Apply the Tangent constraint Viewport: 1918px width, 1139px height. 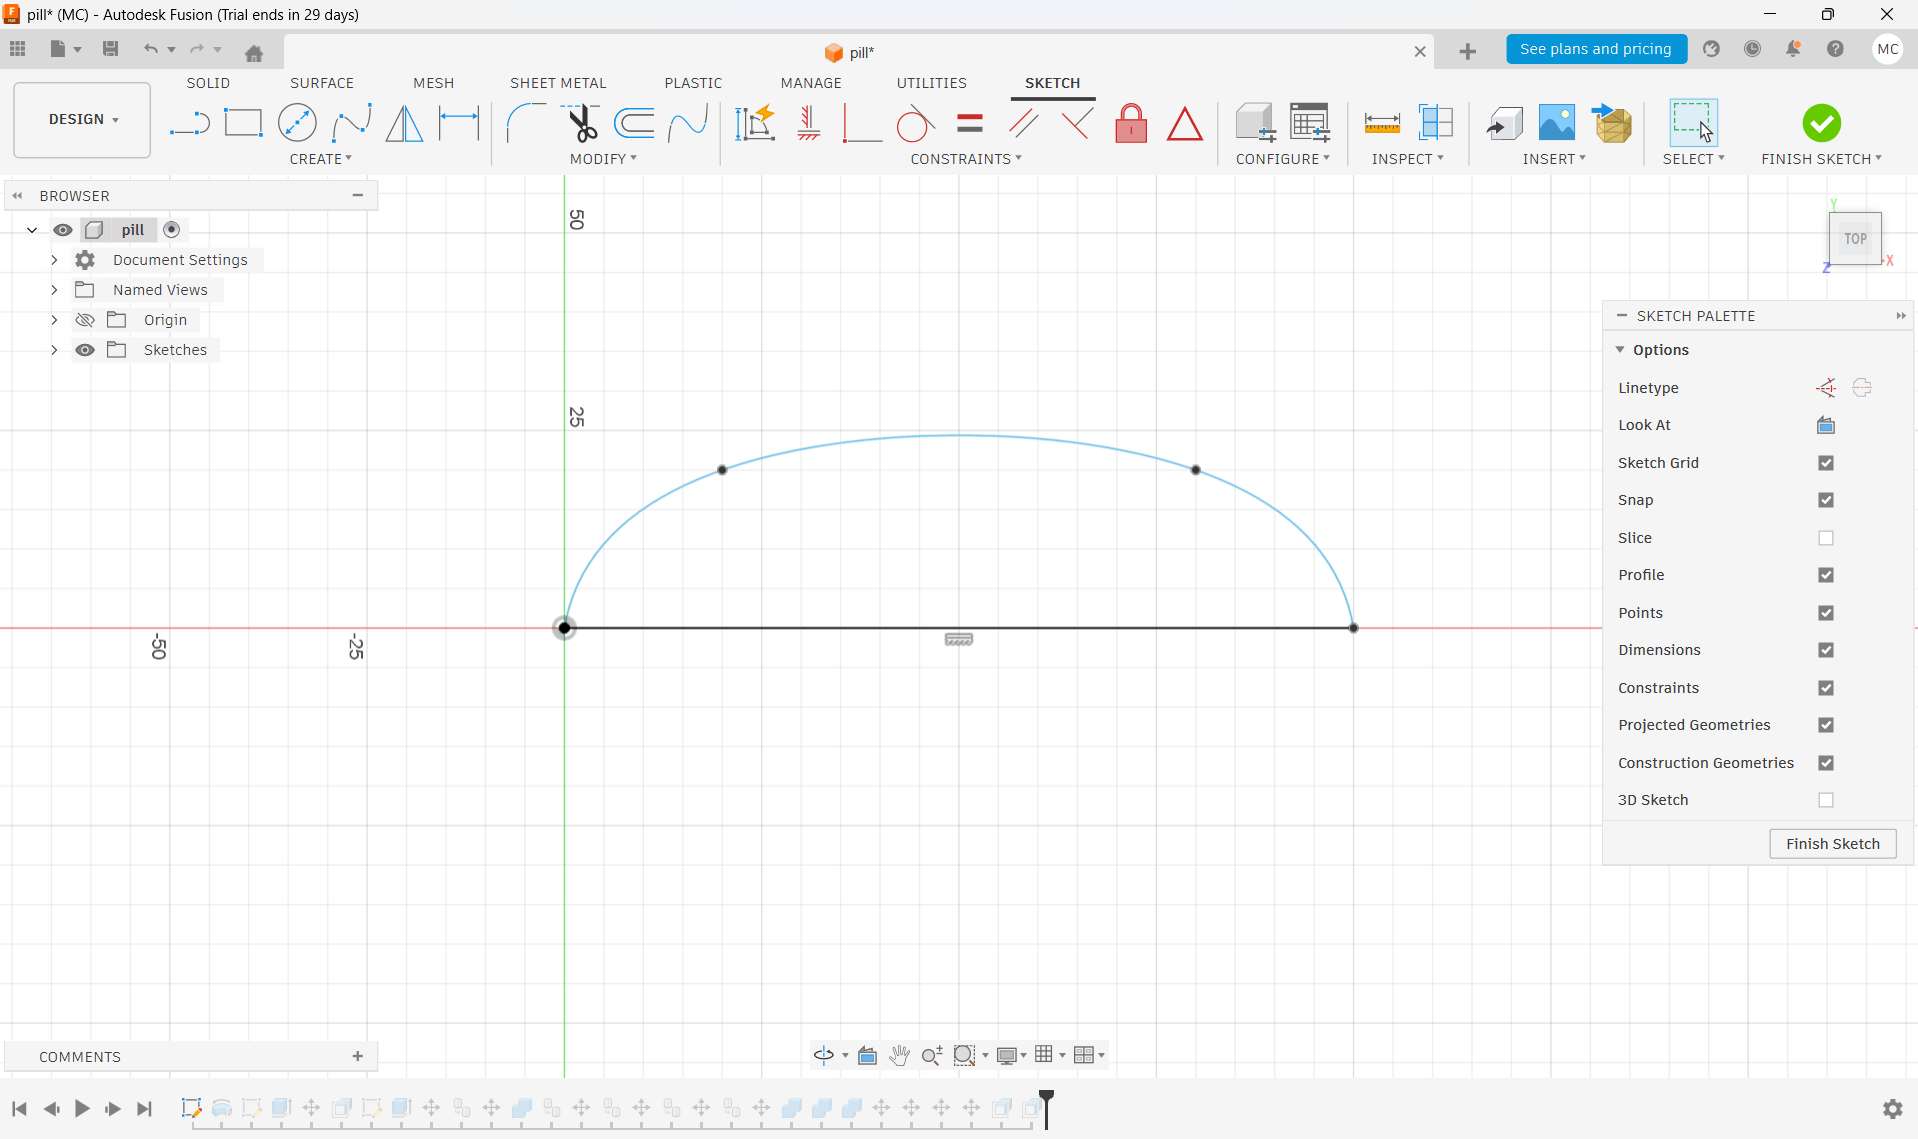913,122
